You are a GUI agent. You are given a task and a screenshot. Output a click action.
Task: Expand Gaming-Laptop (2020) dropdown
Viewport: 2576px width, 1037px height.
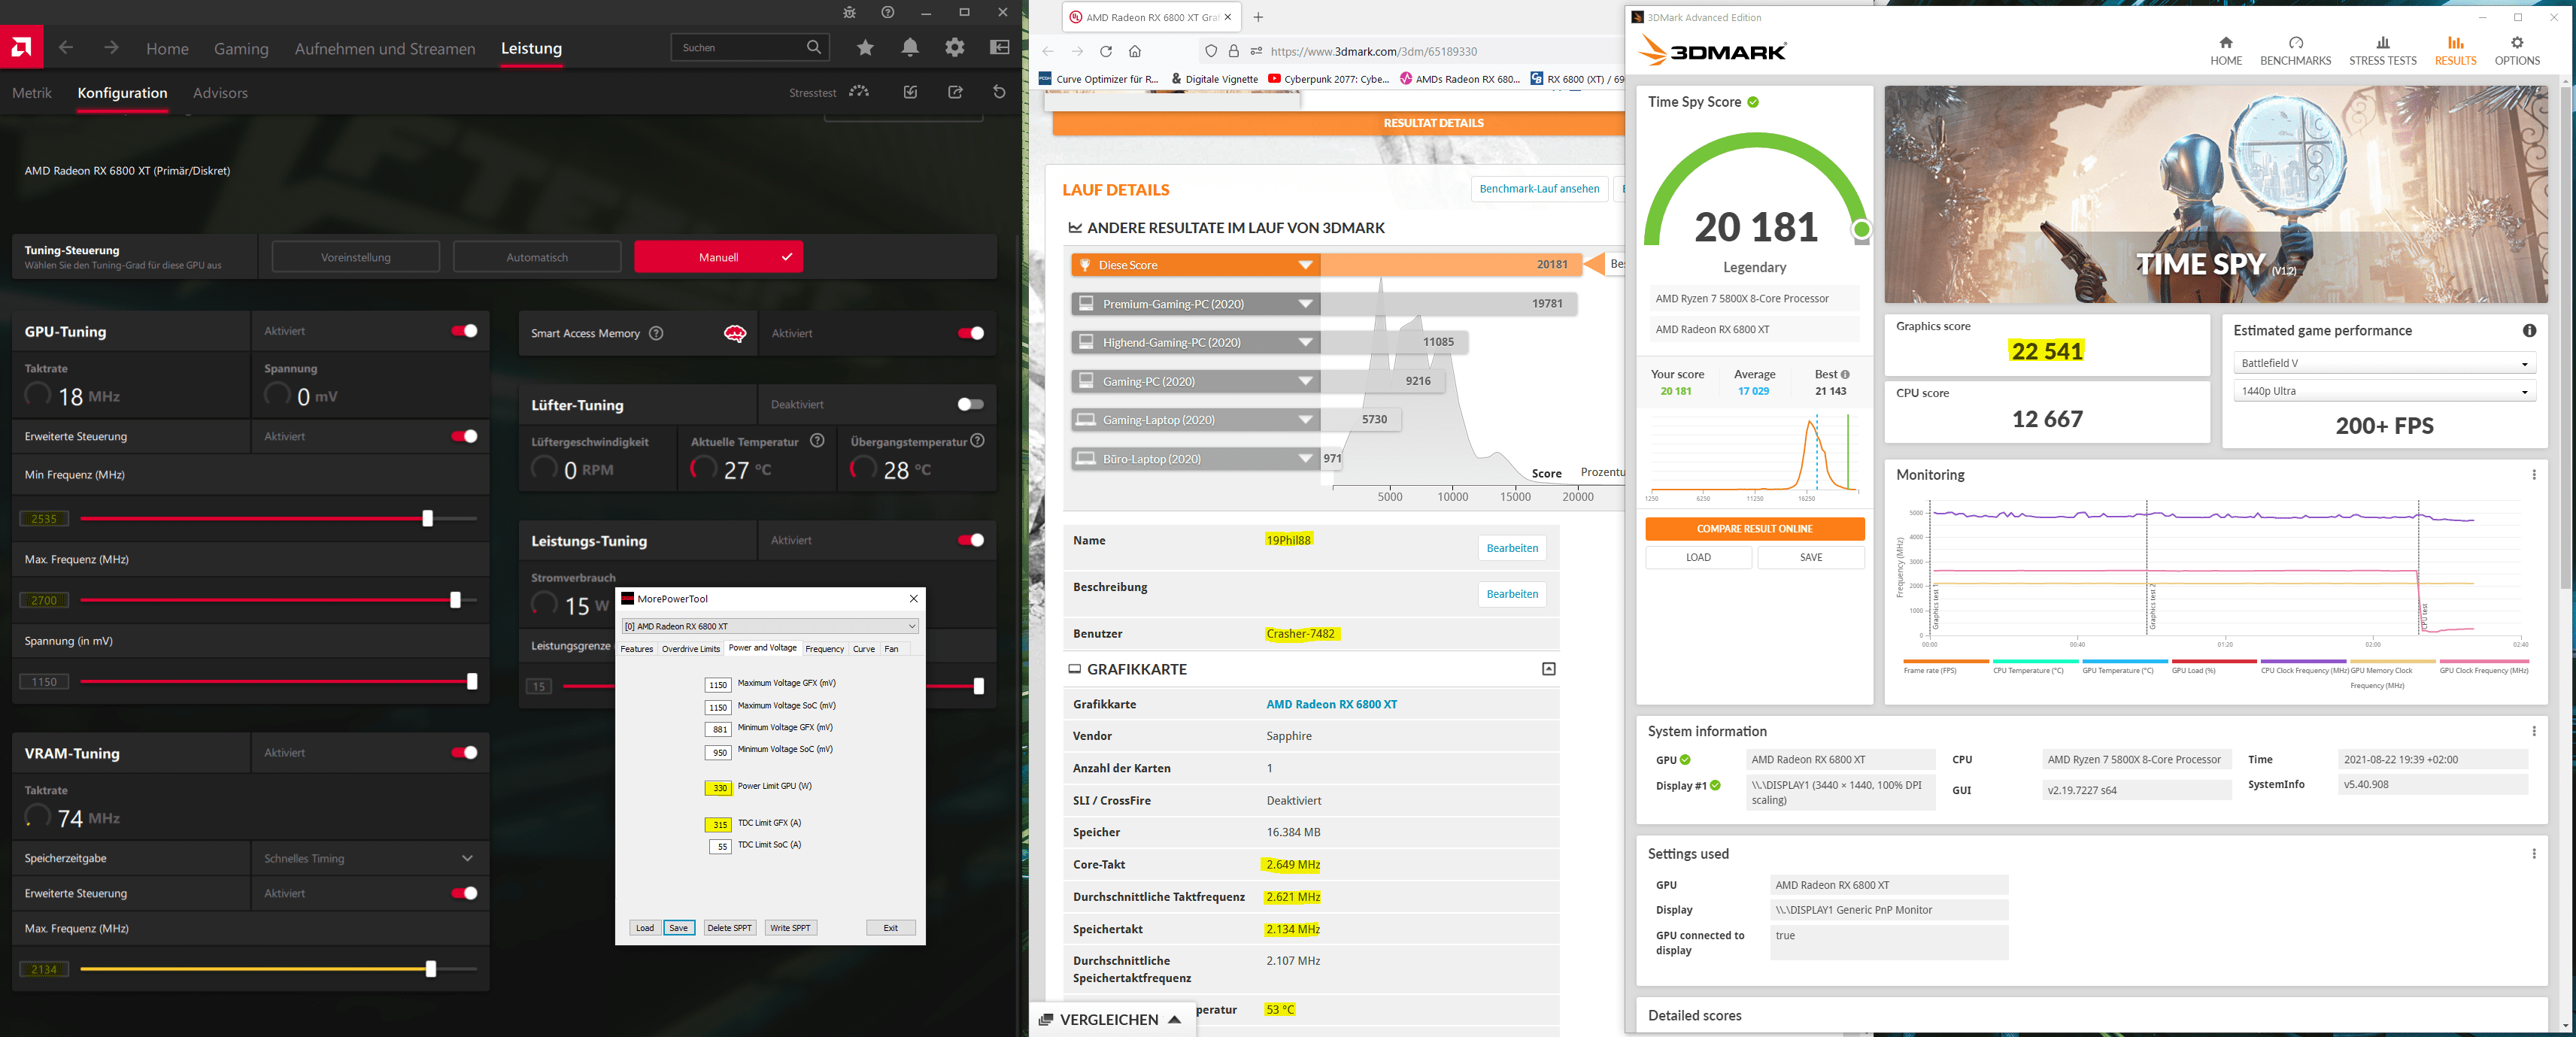pos(1305,420)
